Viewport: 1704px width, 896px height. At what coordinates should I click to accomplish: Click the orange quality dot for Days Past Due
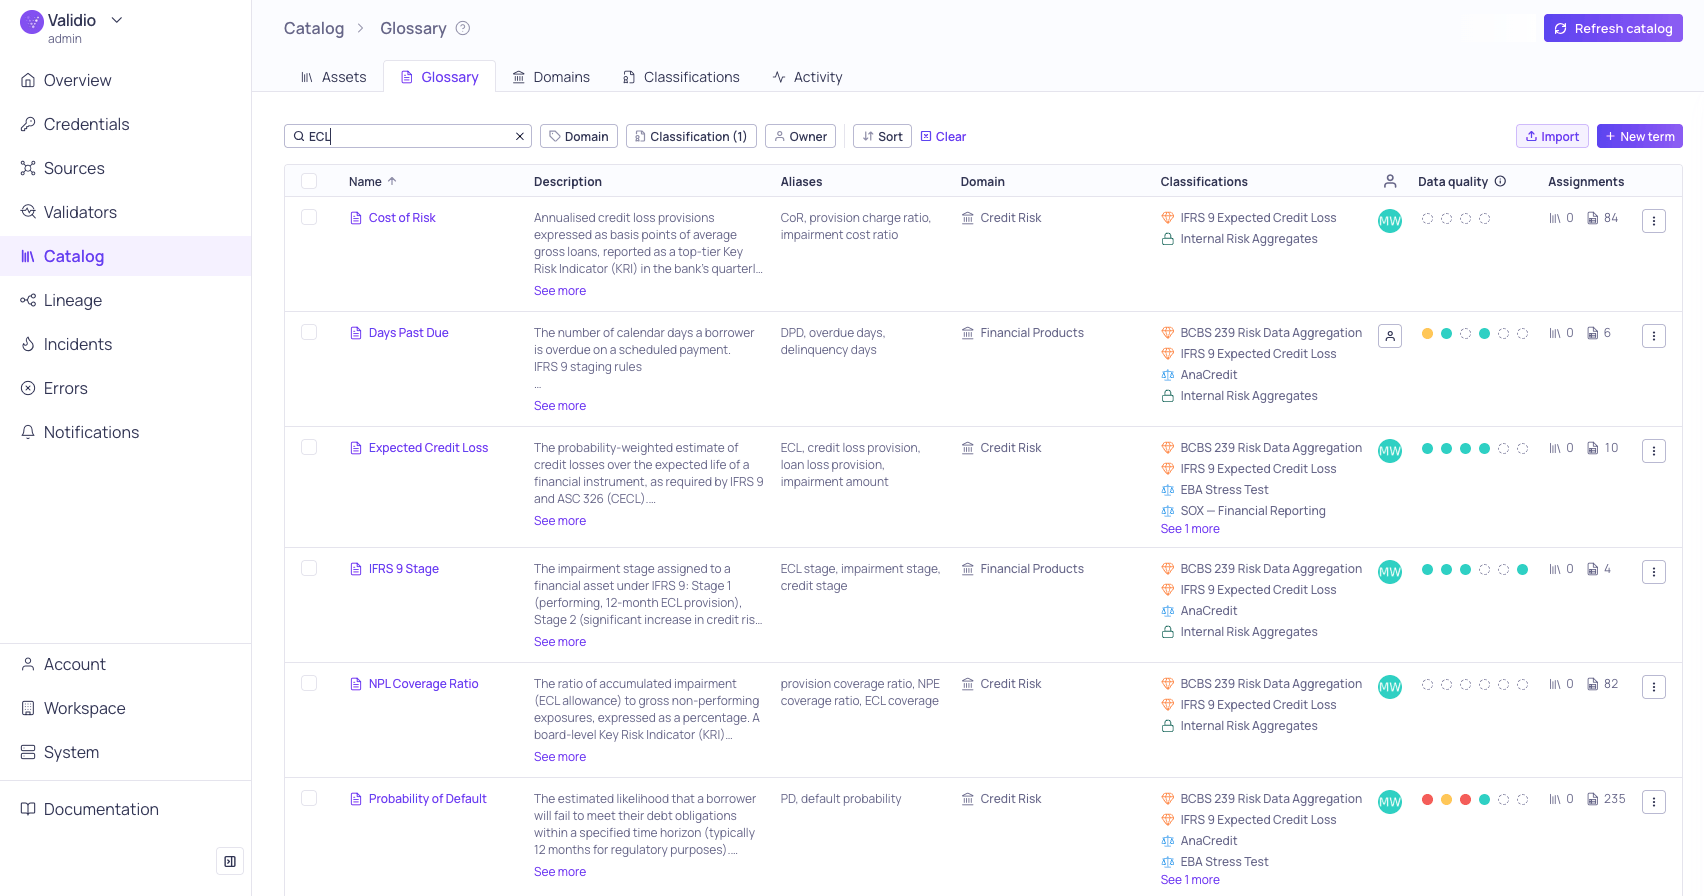1427,334
